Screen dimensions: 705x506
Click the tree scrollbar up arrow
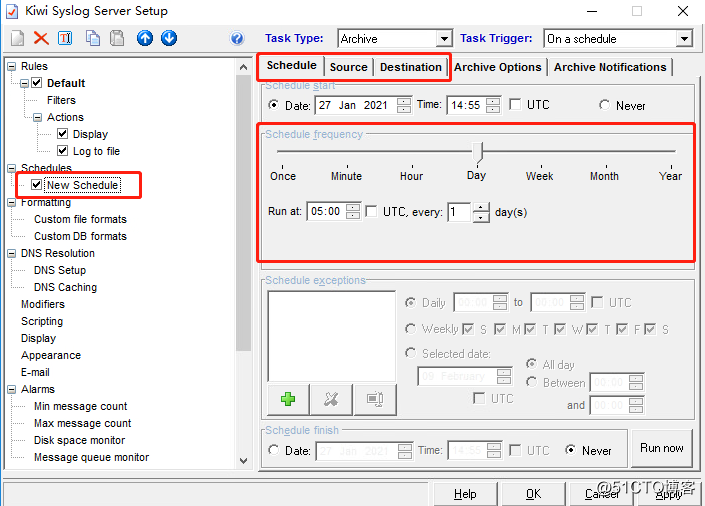point(243,67)
